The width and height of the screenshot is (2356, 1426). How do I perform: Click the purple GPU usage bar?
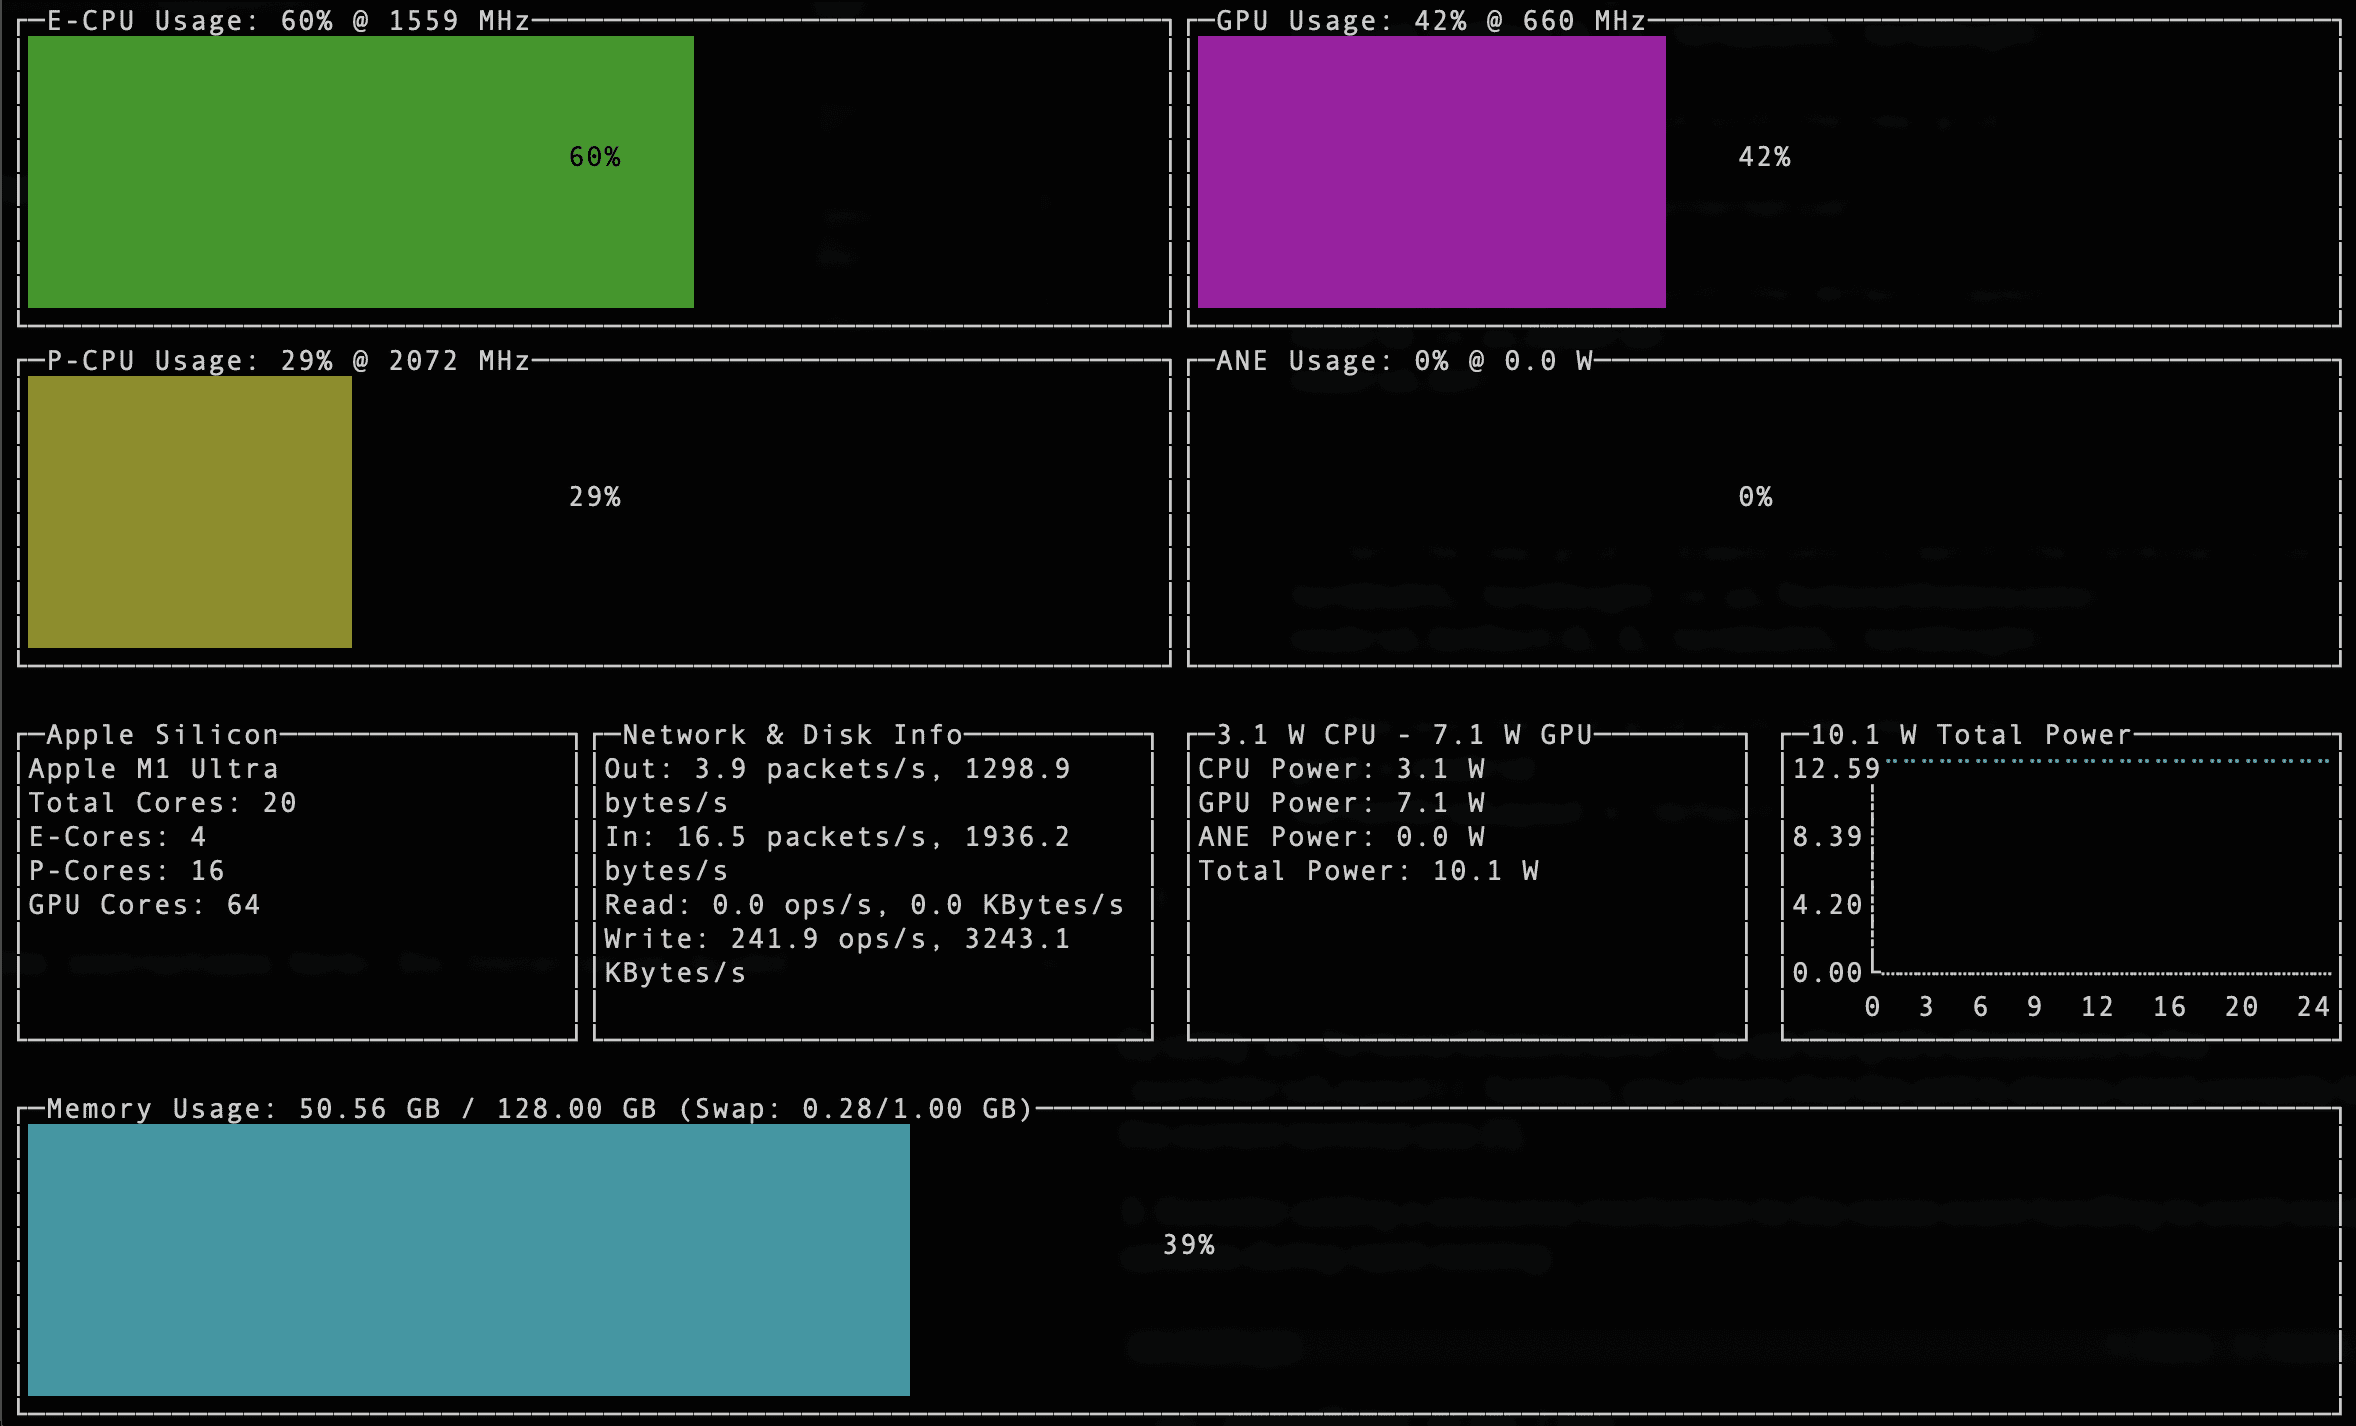tap(1430, 170)
